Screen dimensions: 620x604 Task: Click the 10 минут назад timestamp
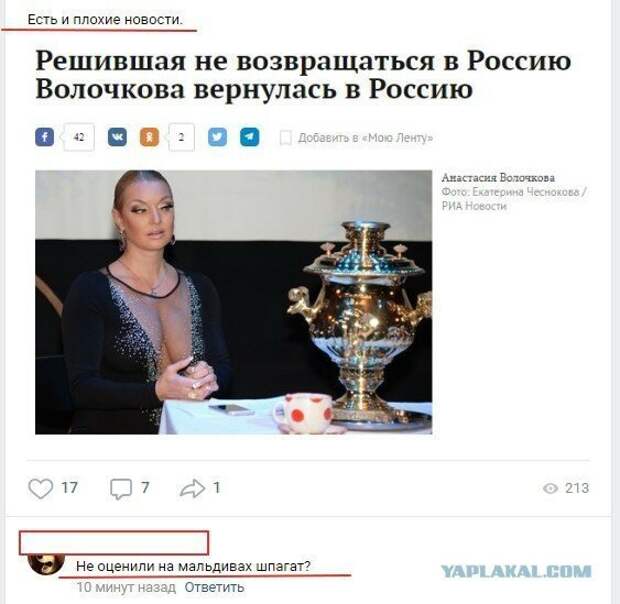pyautogui.click(x=126, y=587)
